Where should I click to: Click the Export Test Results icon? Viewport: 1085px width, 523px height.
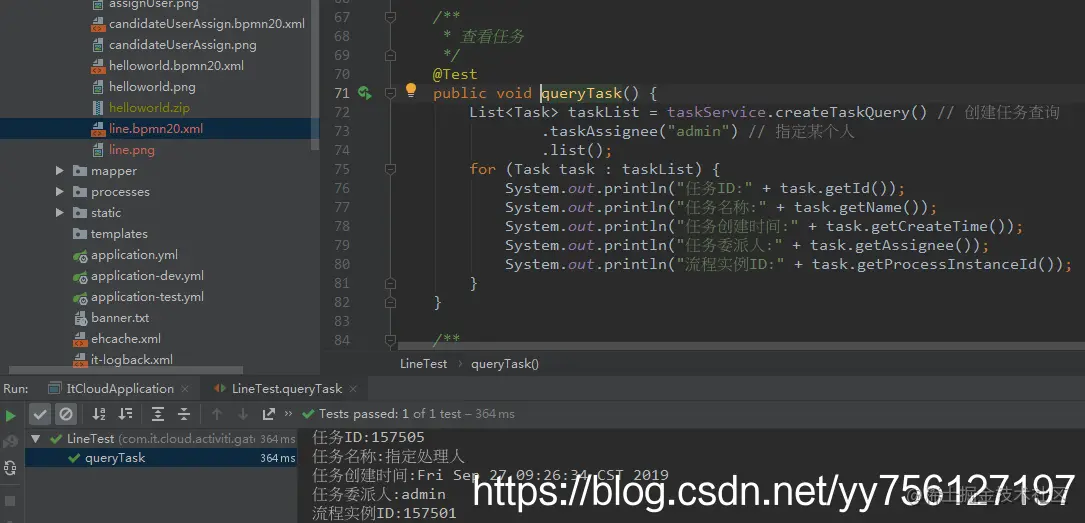268,414
